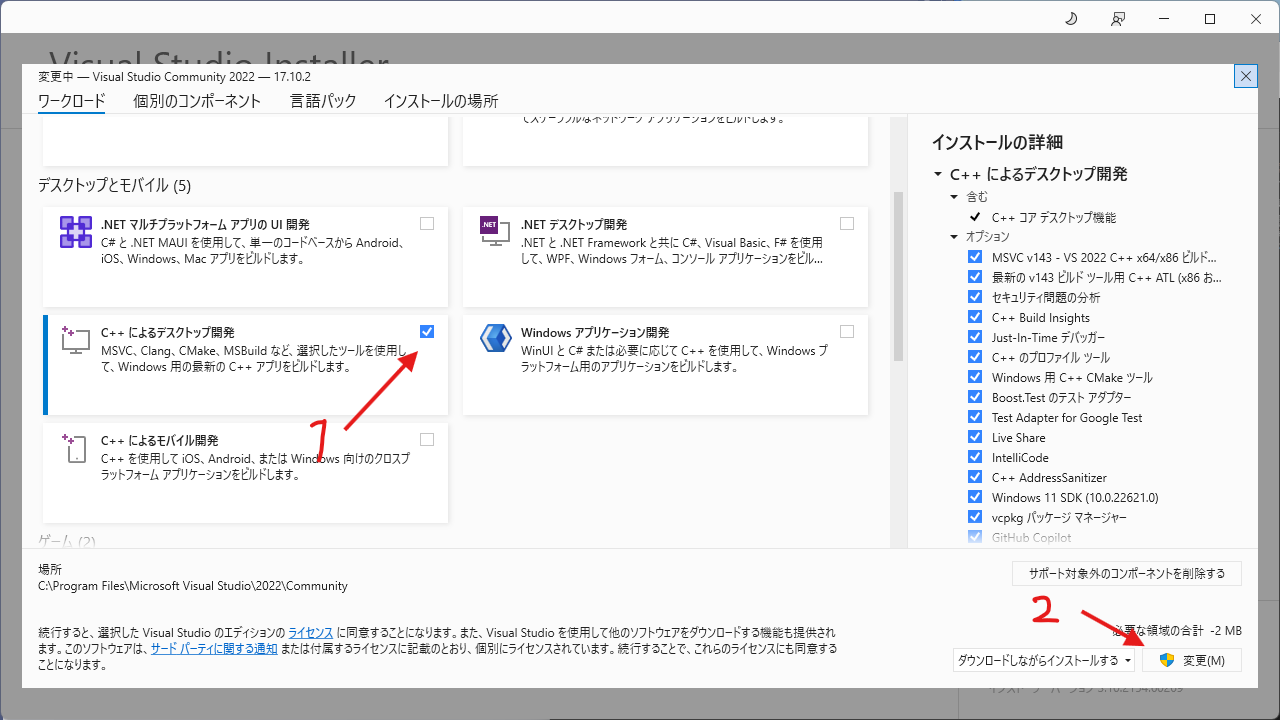Uncheck Windows 11 SDK option
Image resolution: width=1280 pixels, height=720 pixels.
click(975, 497)
